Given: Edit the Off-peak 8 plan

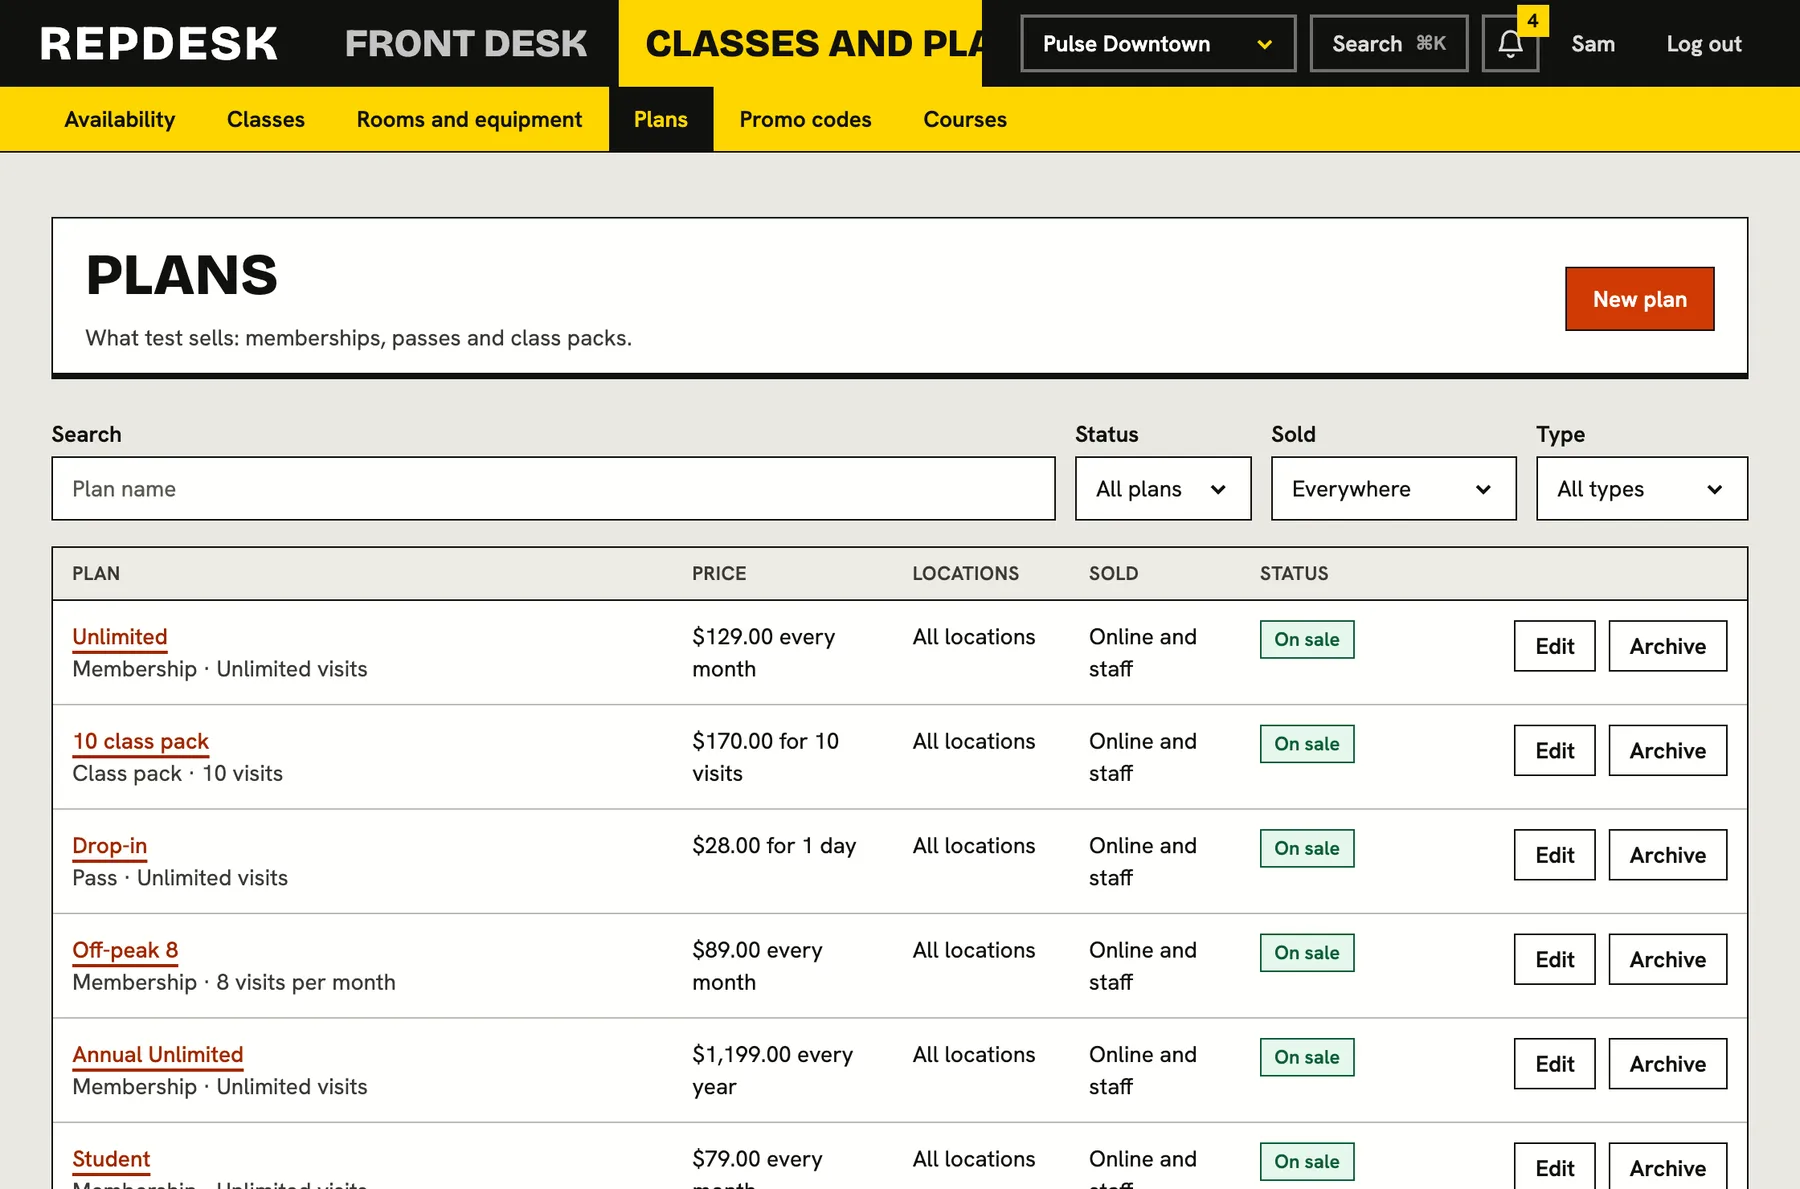Looking at the screenshot, I should click(x=1555, y=959).
